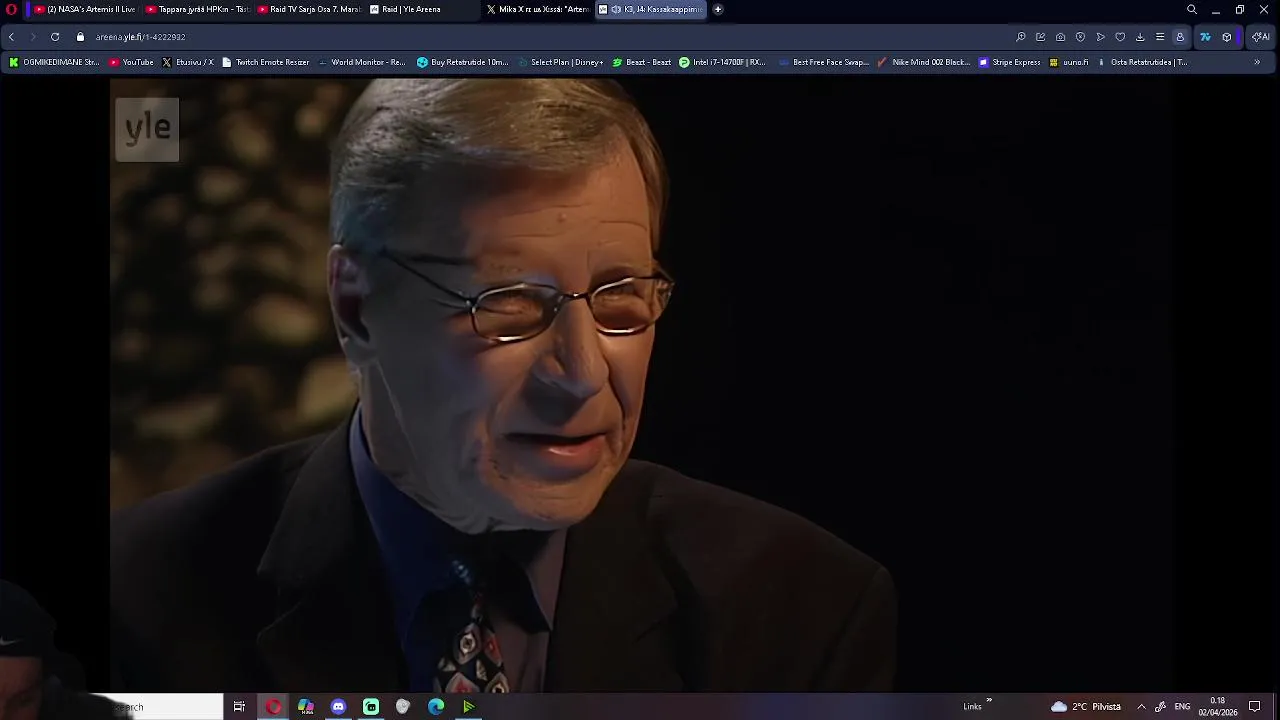This screenshot has height=720, width=1280.
Task: Open Select Plan | Disney+ bookmark
Action: 561,62
